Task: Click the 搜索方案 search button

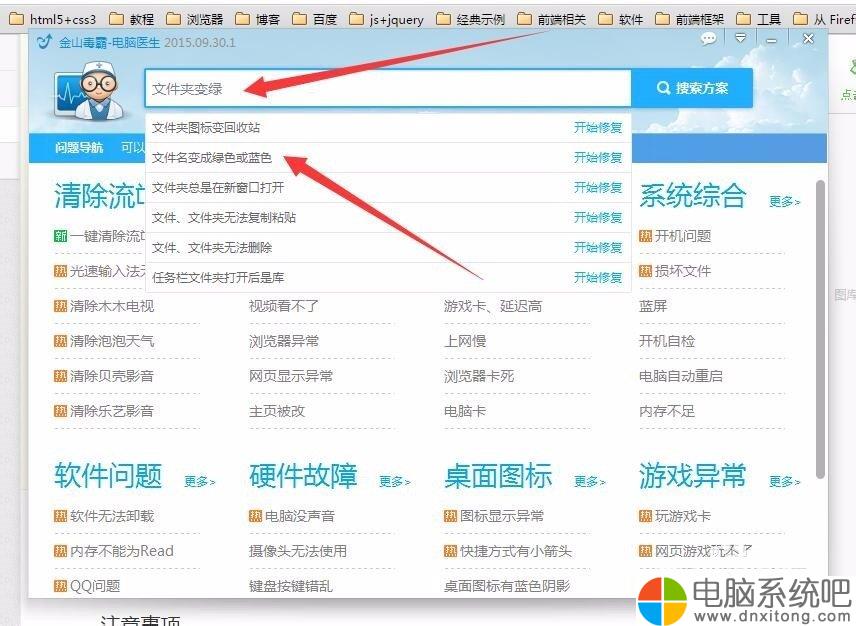Action: click(692, 88)
